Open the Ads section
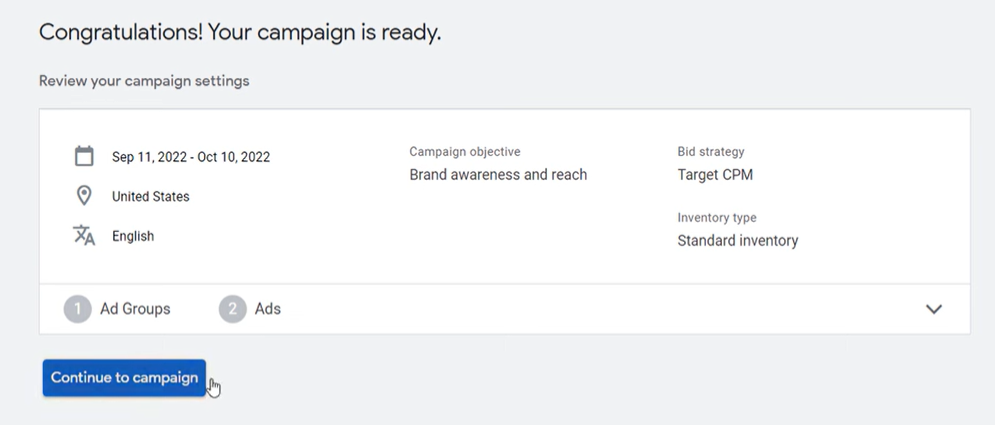Screen dimensions: 995x425 point(268,309)
